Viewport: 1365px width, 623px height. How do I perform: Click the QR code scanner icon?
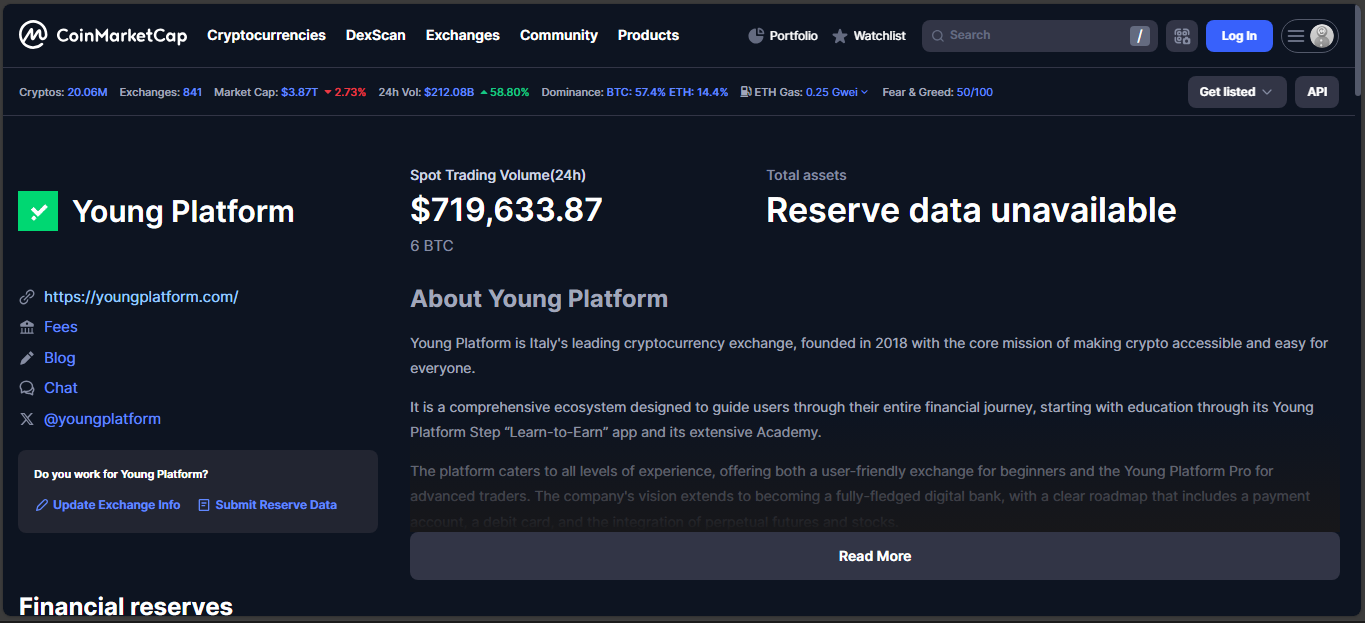click(x=1182, y=36)
